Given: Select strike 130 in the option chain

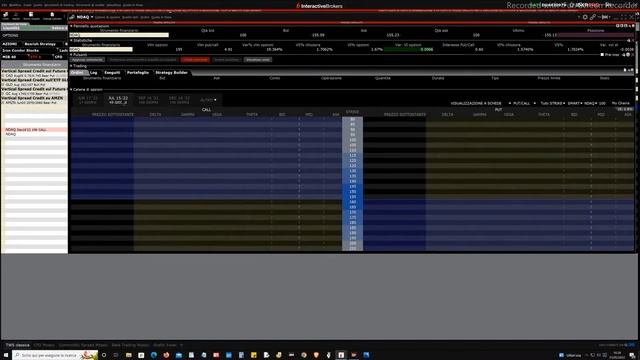Looking at the screenshot, I should [x=353, y=171].
